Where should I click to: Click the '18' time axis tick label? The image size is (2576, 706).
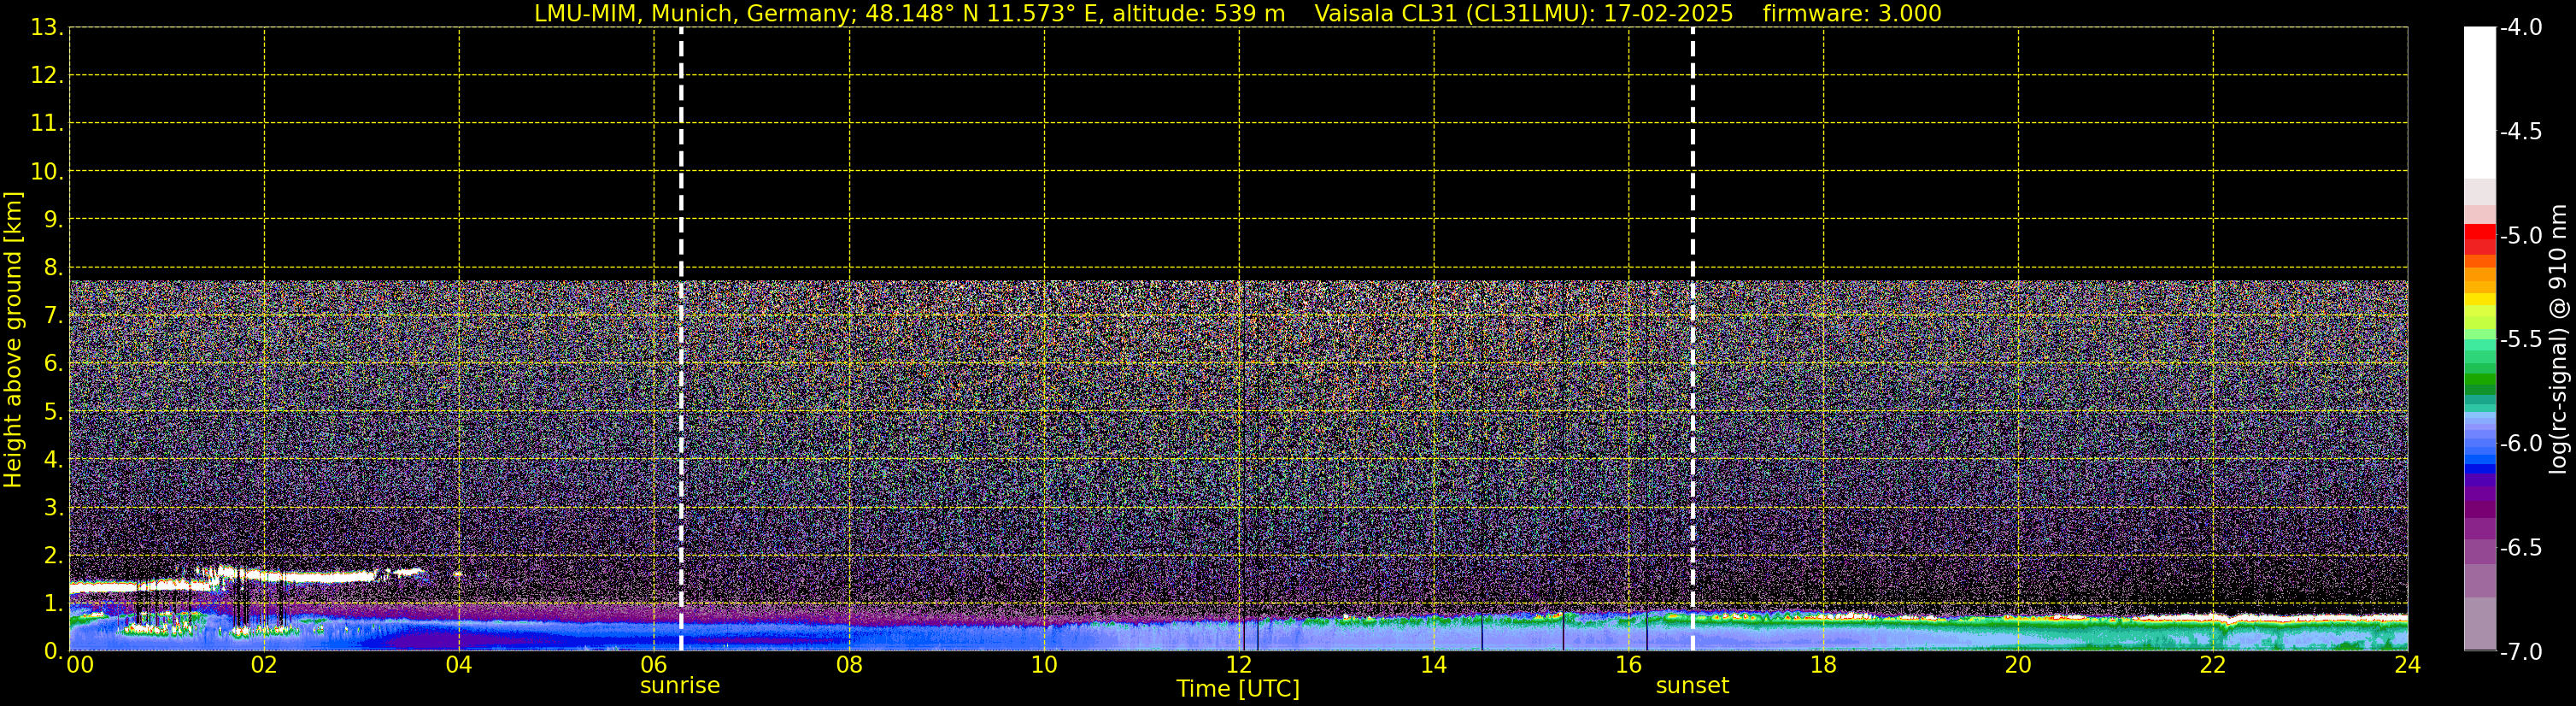(1823, 665)
